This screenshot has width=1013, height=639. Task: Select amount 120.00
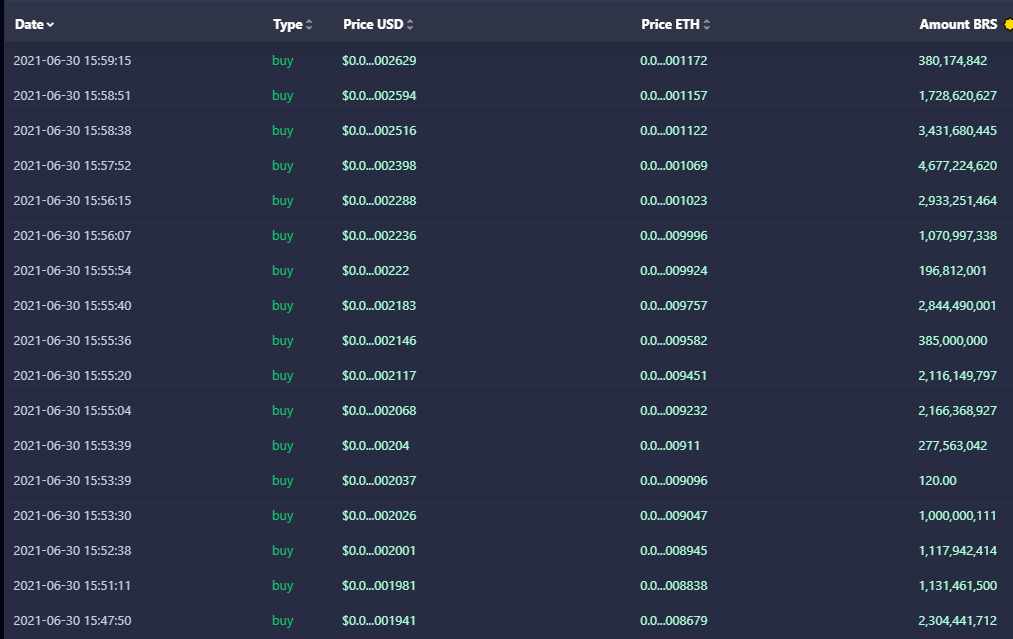click(x=937, y=481)
